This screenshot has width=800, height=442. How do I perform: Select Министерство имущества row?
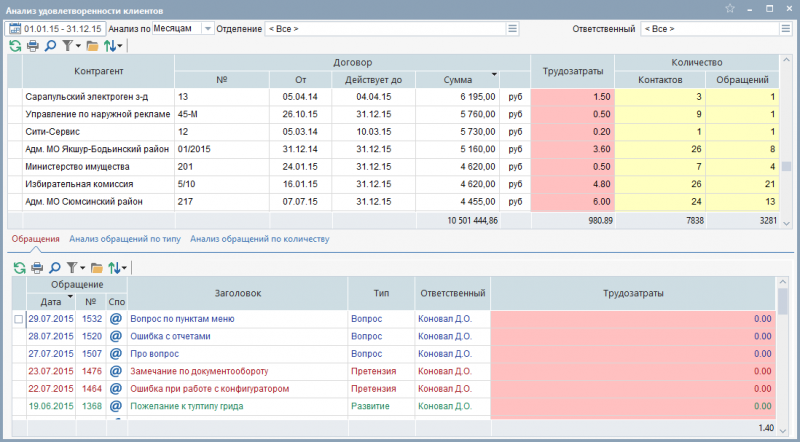(393, 166)
